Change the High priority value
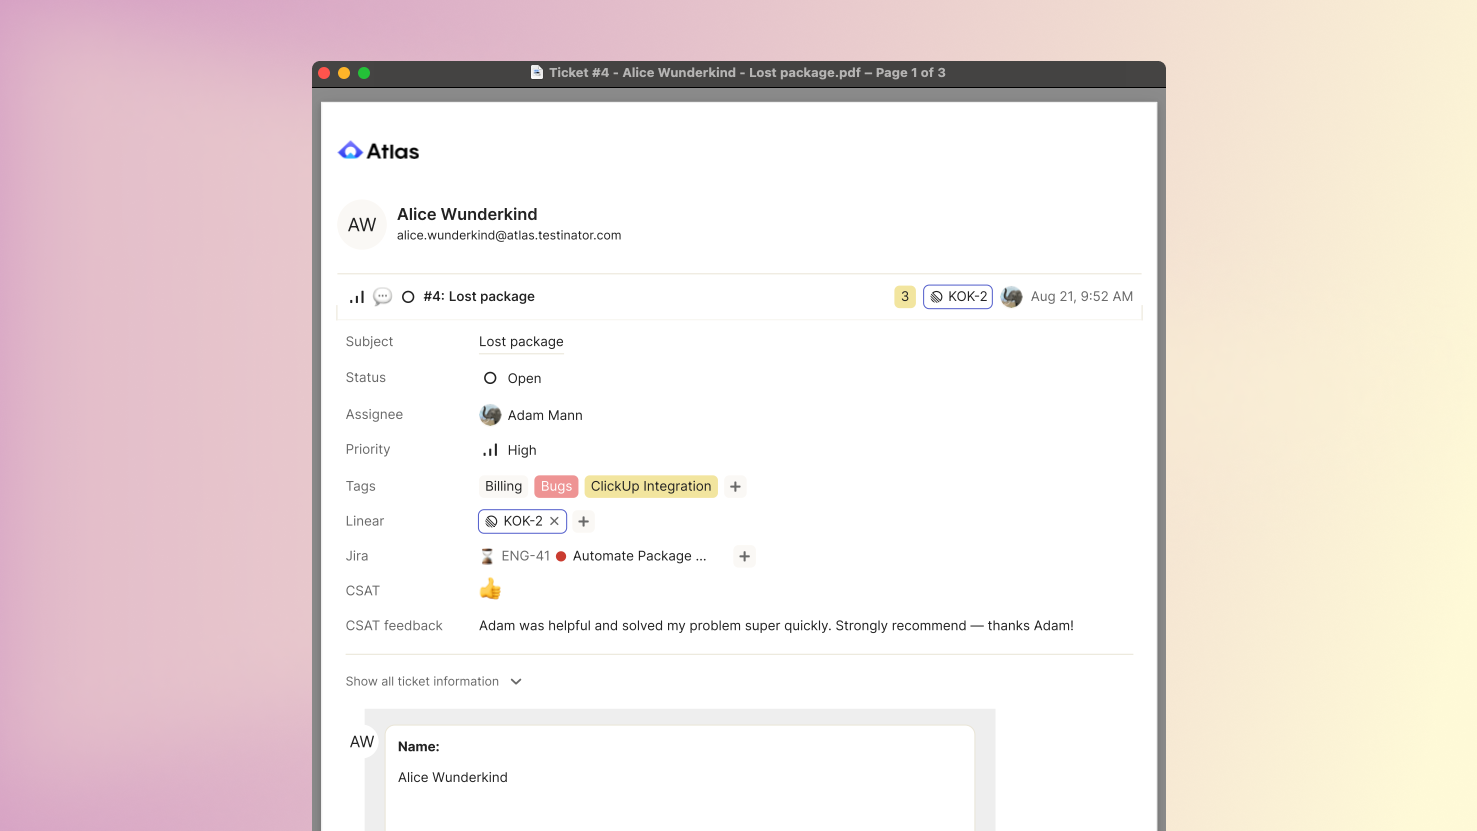 (x=510, y=450)
